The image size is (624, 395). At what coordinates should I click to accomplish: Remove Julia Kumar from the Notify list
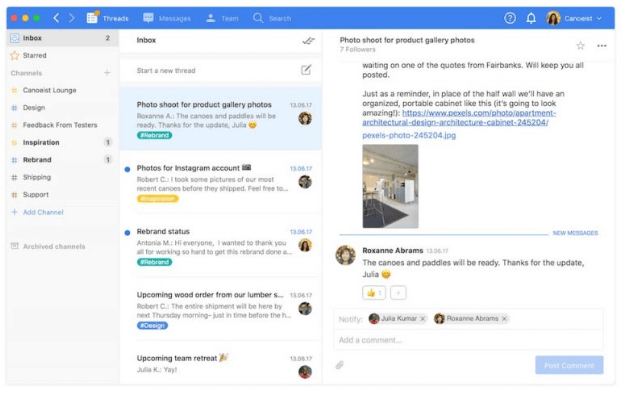coord(423,319)
